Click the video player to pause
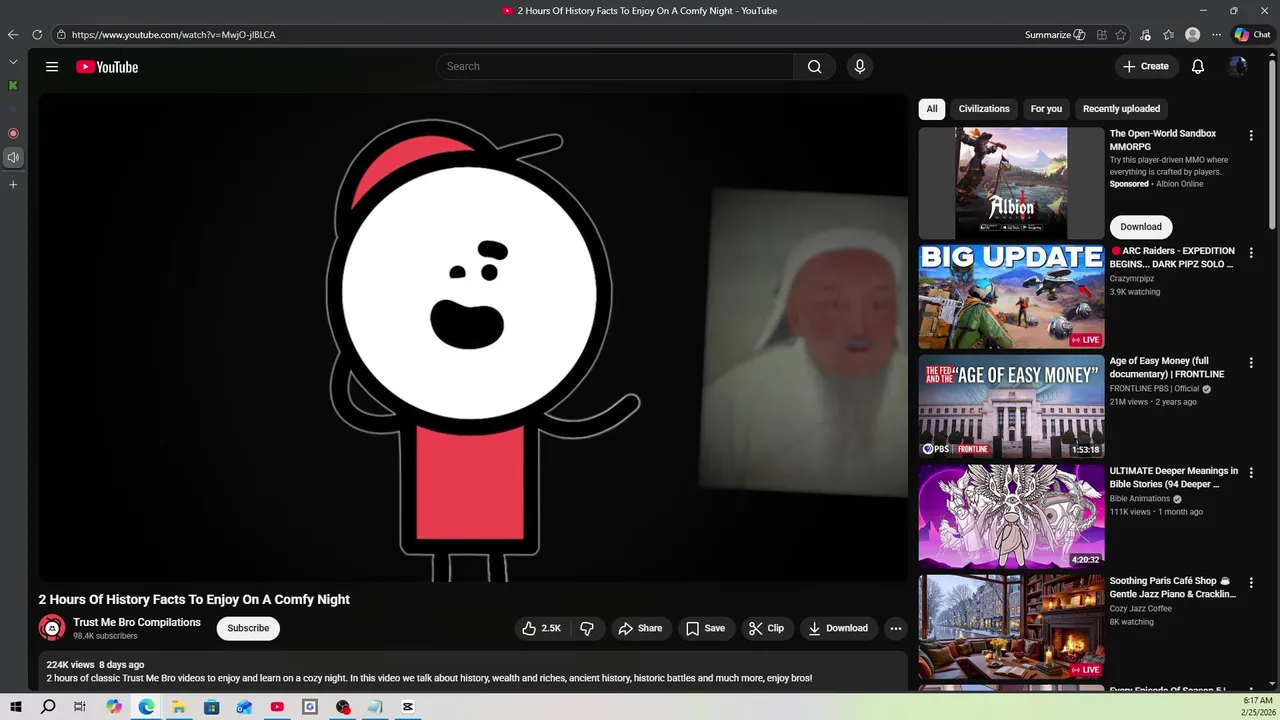 pos(473,338)
